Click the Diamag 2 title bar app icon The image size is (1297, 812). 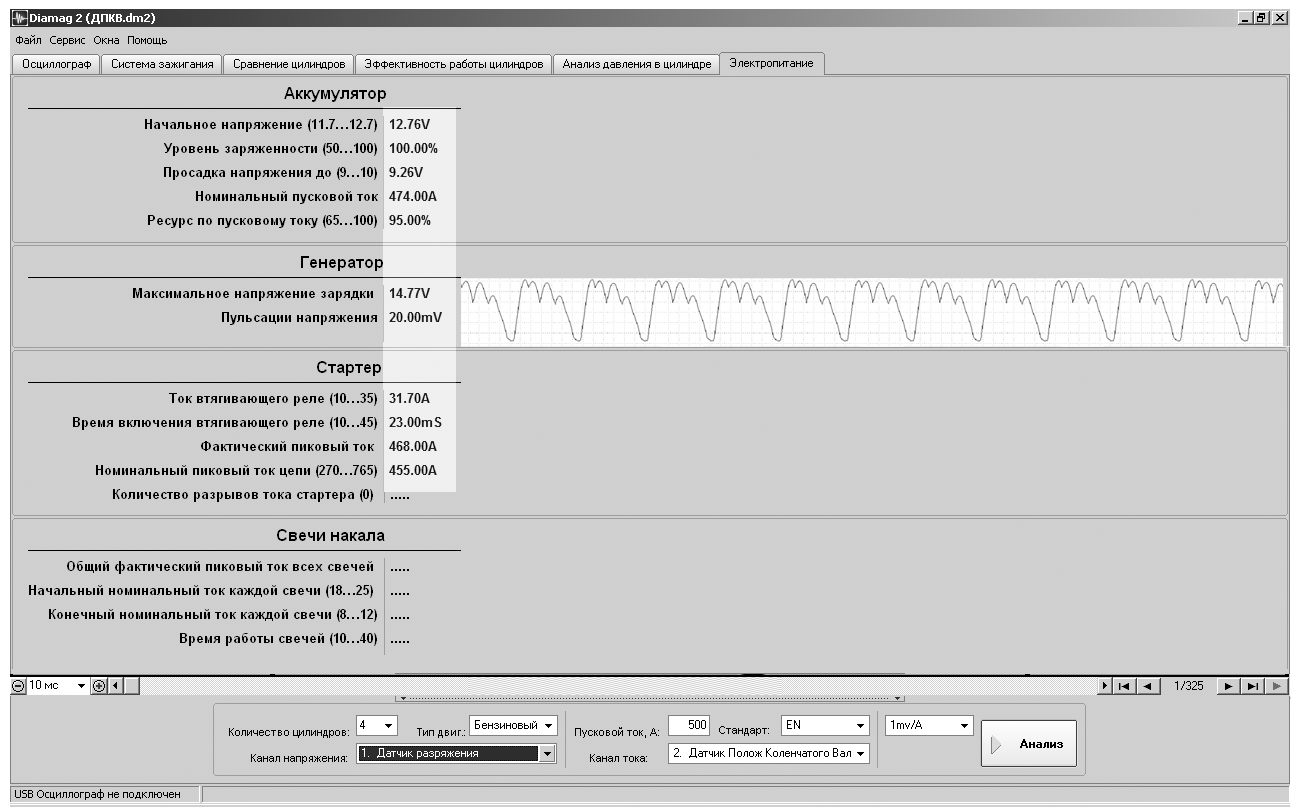click(20, 18)
